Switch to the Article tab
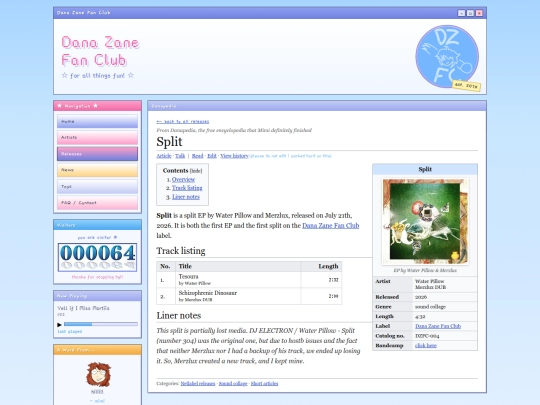The height and width of the screenshot is (405, 540). (x=164, y=156)
